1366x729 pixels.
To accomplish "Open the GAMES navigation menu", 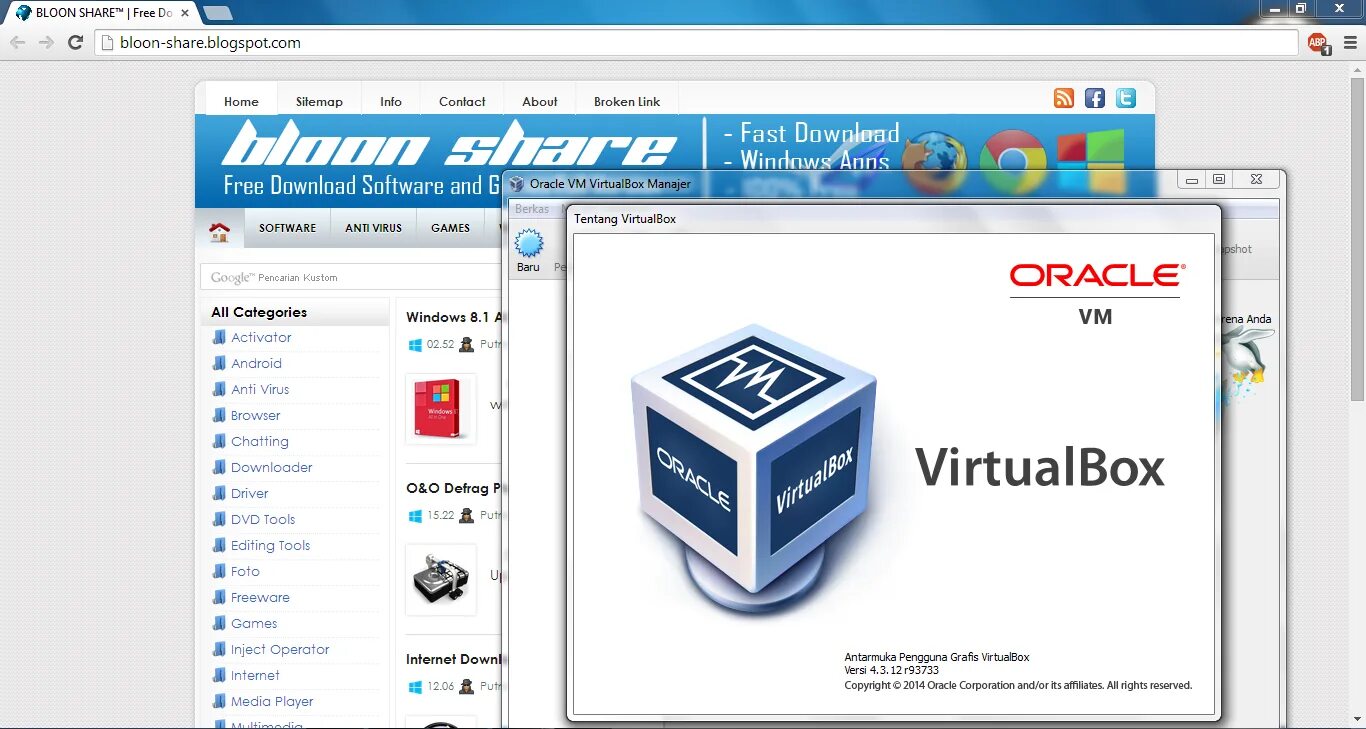I will click(x=450, y=228).
